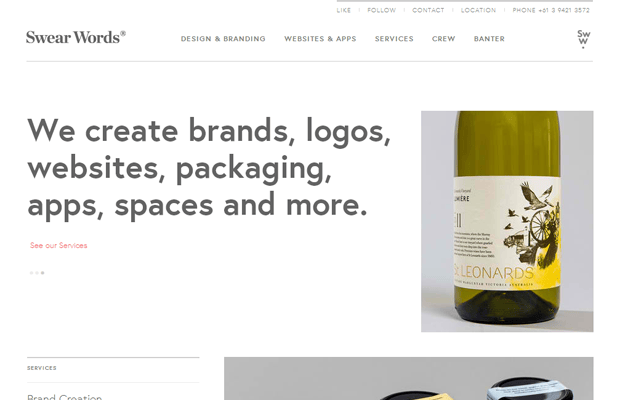This screenshot has width=620, height=400.
Task: Select the third active slideshow dot
Action: [x=42, y=273]
